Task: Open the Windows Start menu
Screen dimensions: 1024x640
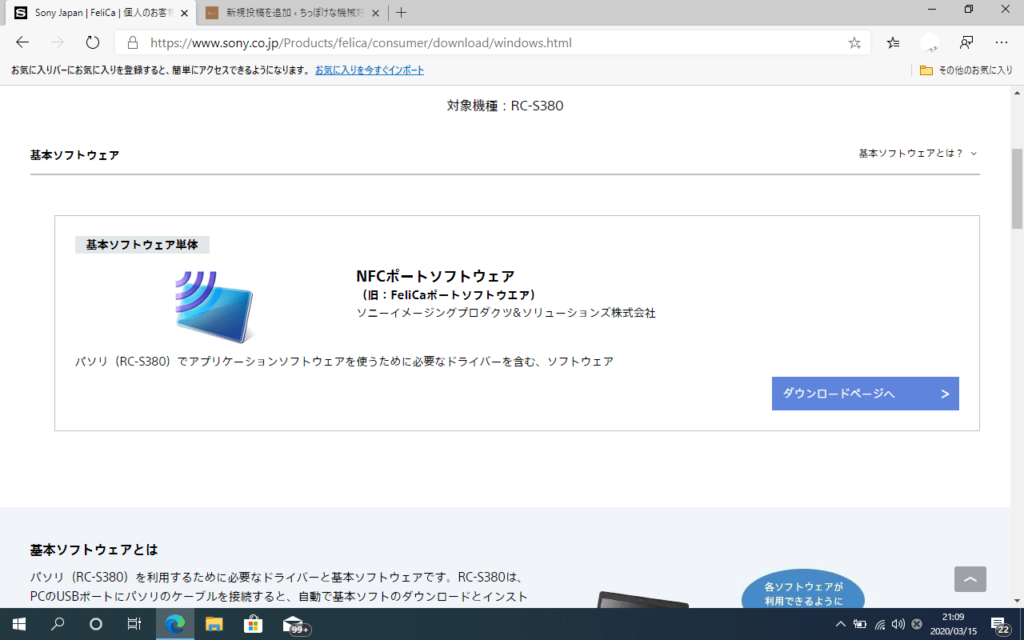Action: pyautogui.click(x=19, y=624)
